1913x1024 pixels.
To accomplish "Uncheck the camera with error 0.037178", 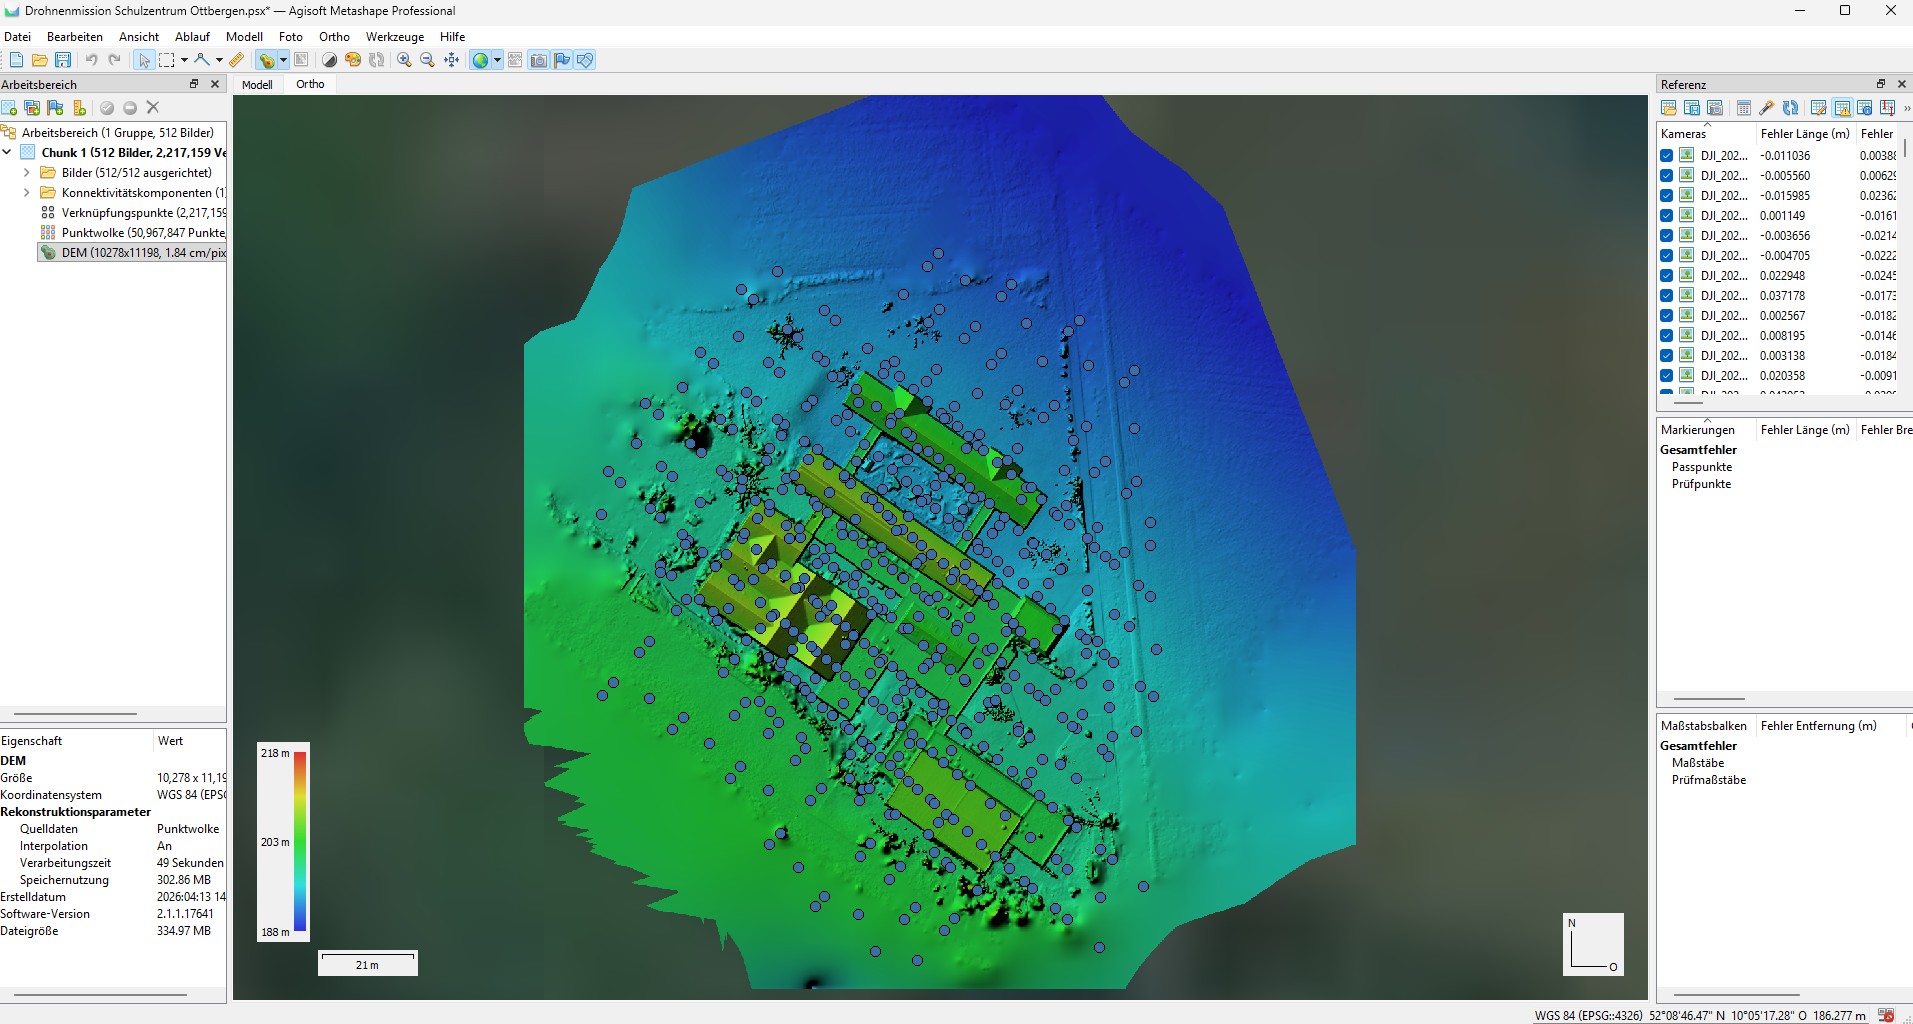I will tap(1667, 296).
